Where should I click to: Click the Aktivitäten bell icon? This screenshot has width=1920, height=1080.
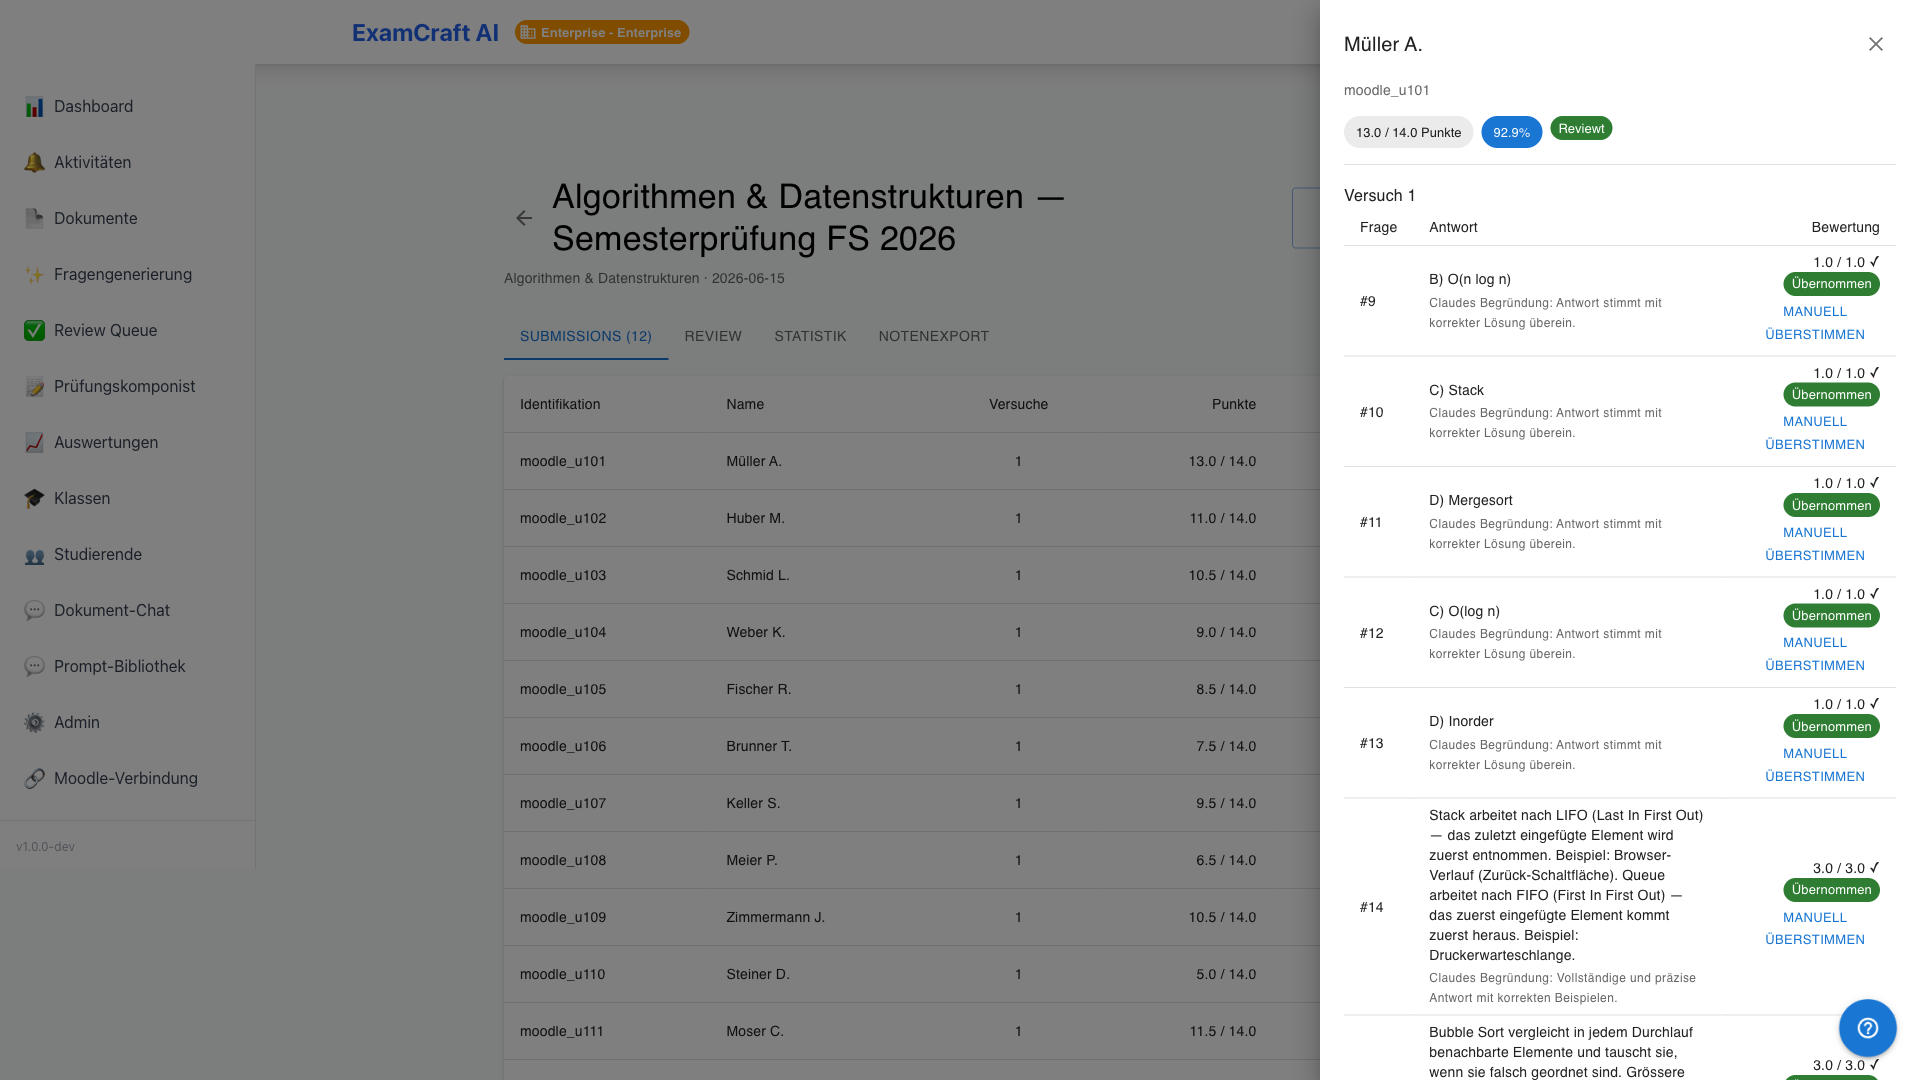click(34, 163)
